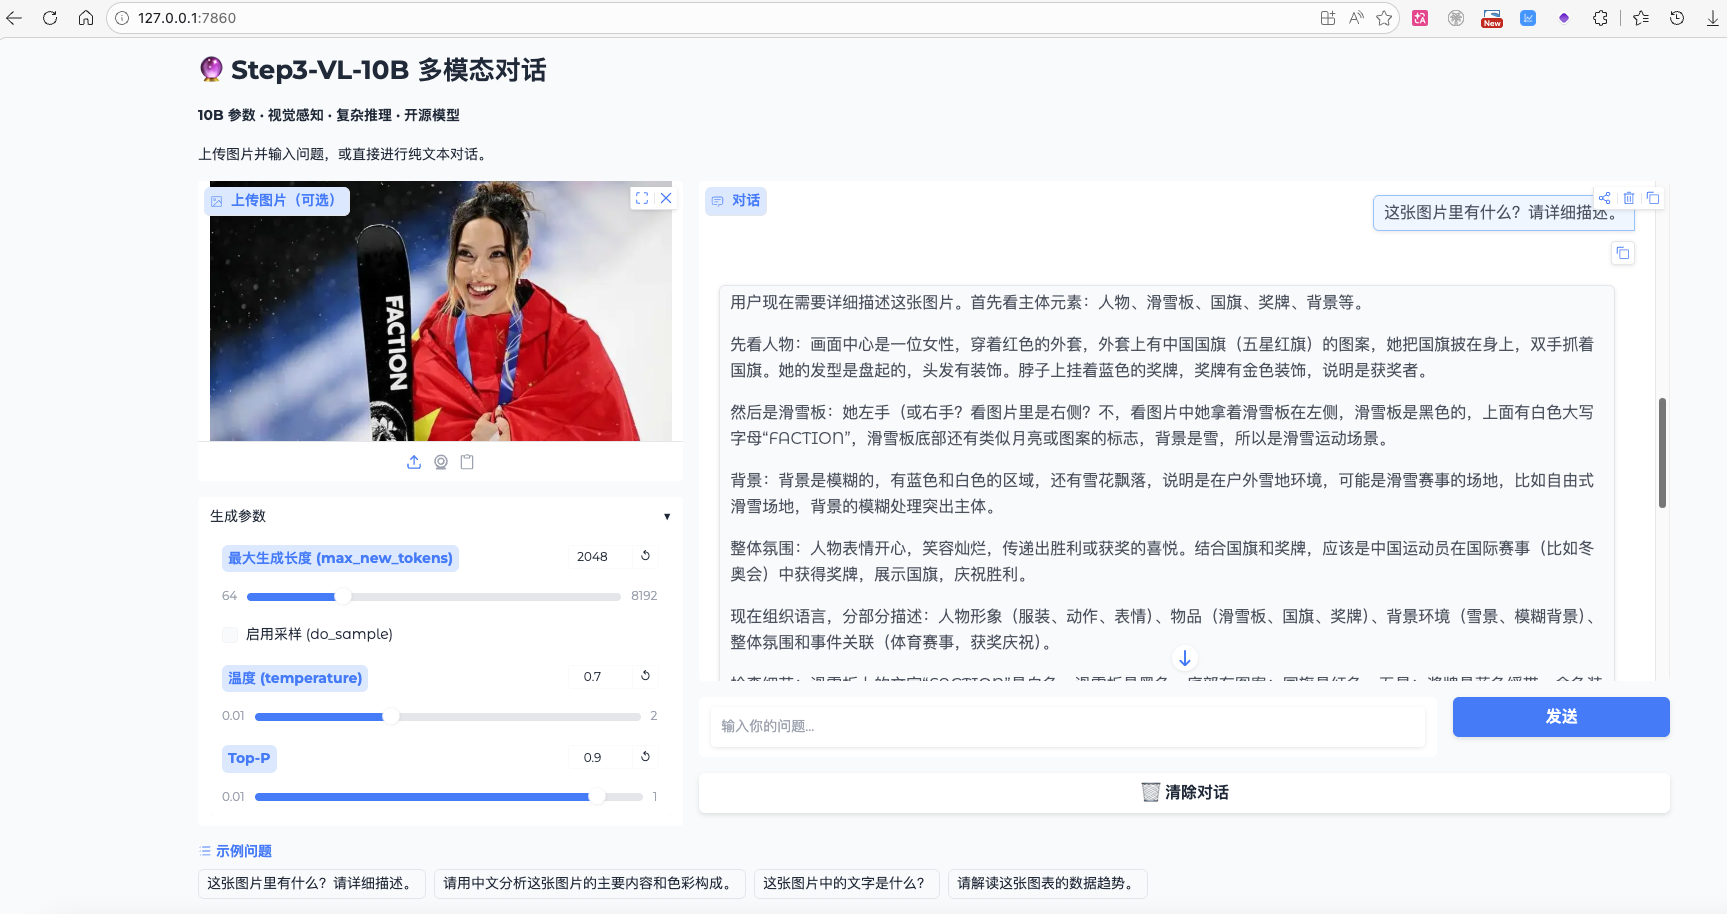Paste image from clipboard icon
This screenshot has height=914, width=1727.
point(466,461)
